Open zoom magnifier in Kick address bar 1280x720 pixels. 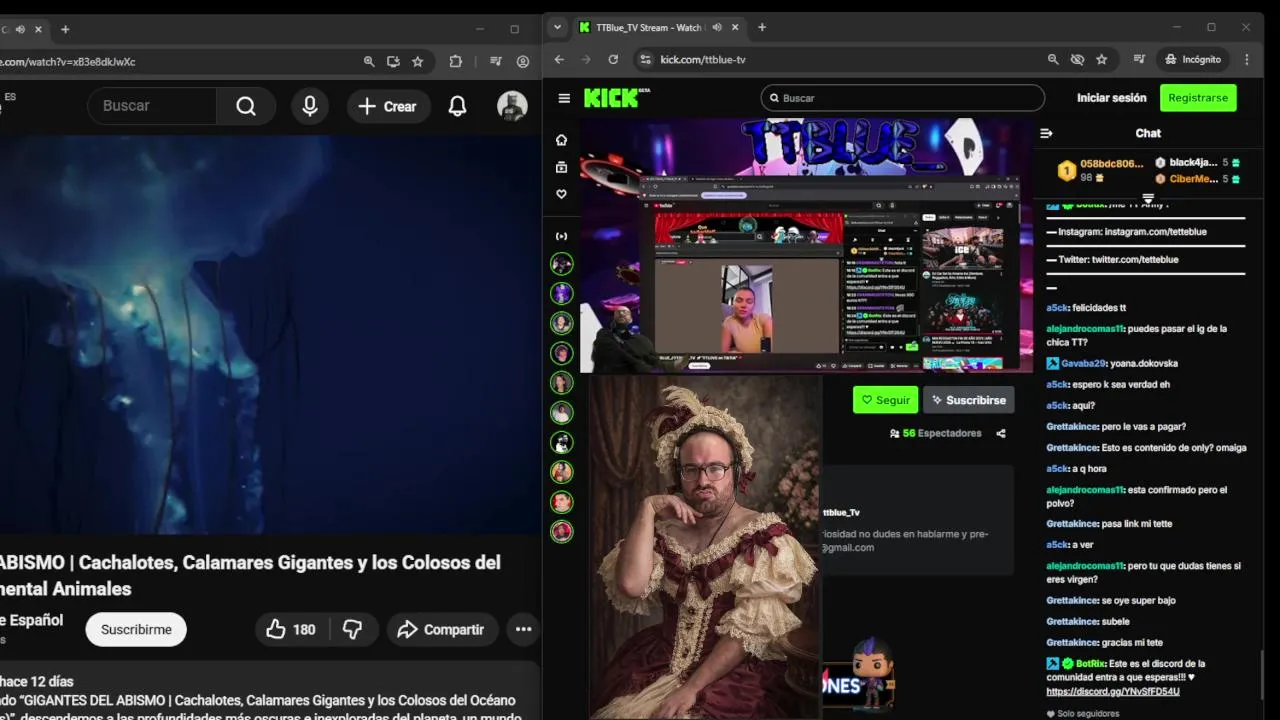(x=1053, y=59)
